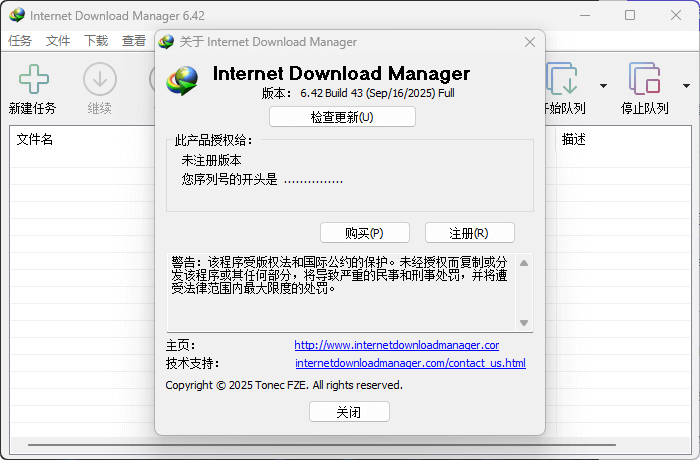
Task: Click the 新建任务 add icon
Action: pyautogui.click(x=33, y=79)
